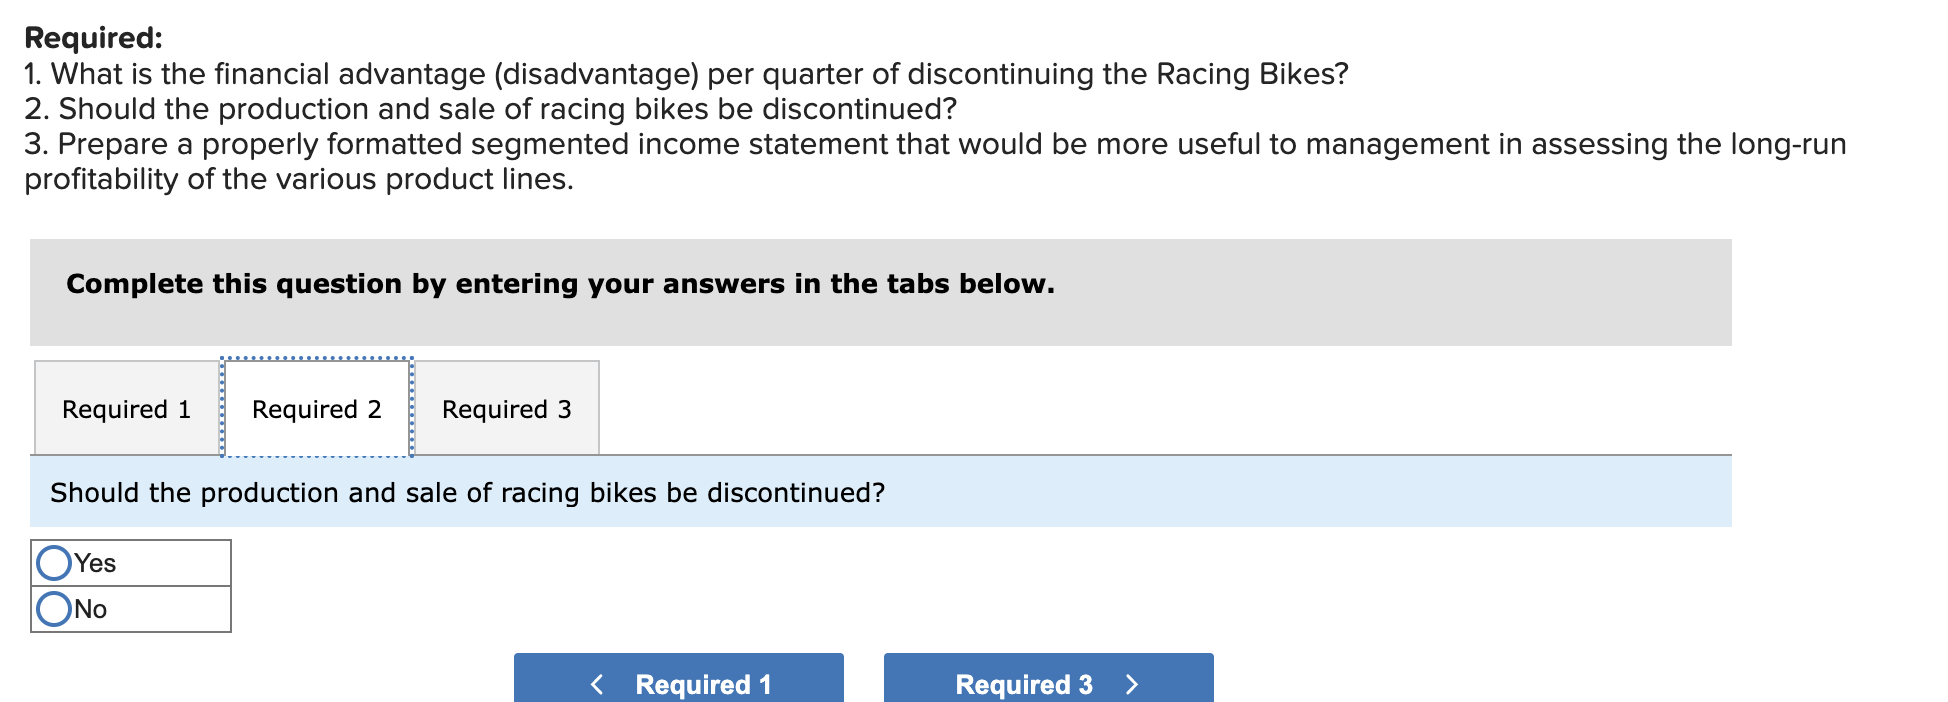Click the left chevron on Required 1 button
Screen dimensions: 1948x702
597,683
